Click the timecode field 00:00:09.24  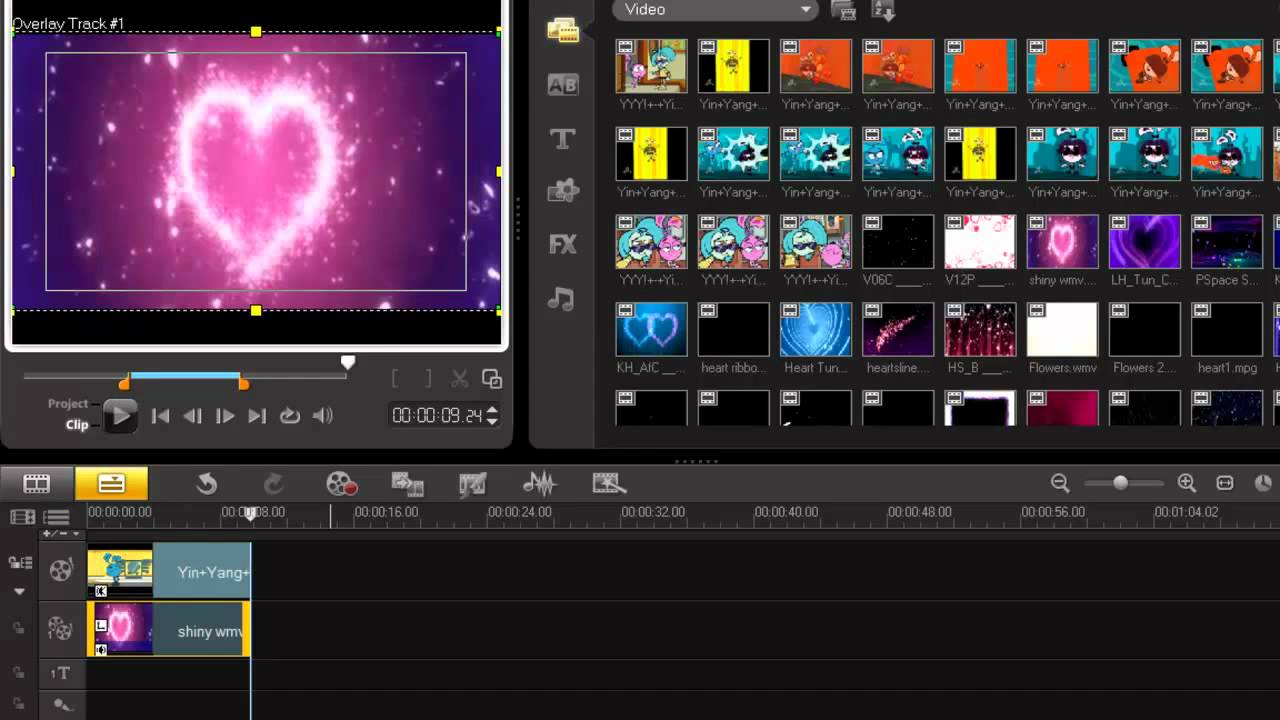click(437, 415)
